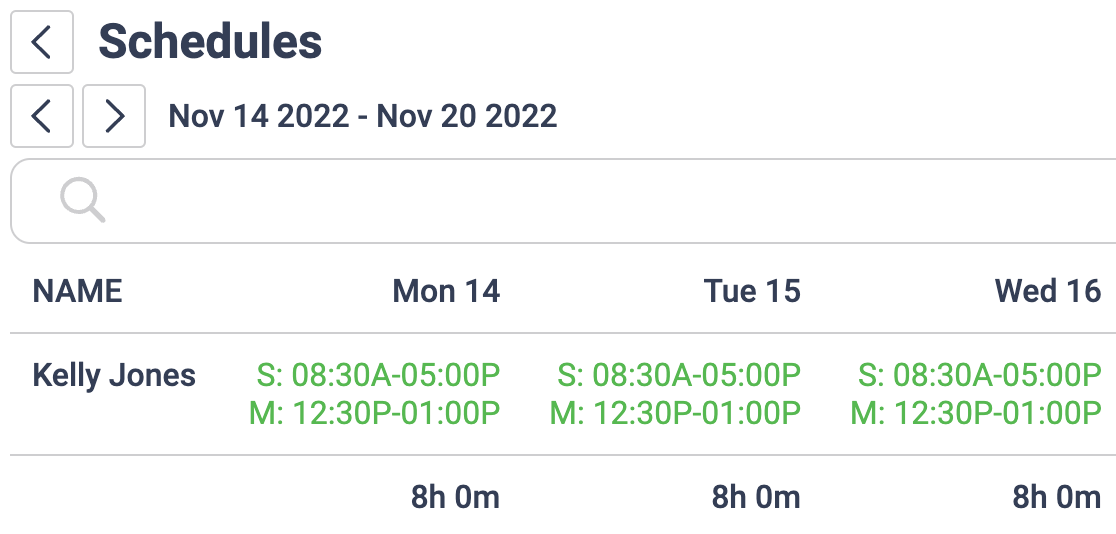Select the Mon 14 column header
The image size is (1116, 534).
(x=446, y=291)
